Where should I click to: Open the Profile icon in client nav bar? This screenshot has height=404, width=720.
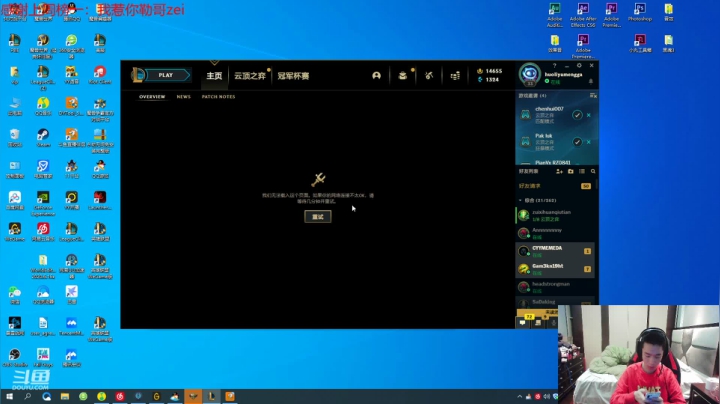pyautogui.click(x=377, y=76)
